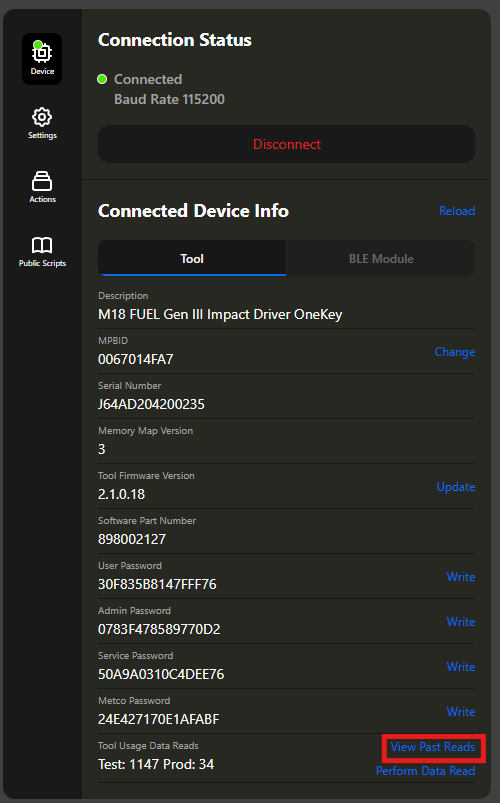Select firmware version 2.1.0.18
The height and width of the screenshot is (803, 500).
121,494
